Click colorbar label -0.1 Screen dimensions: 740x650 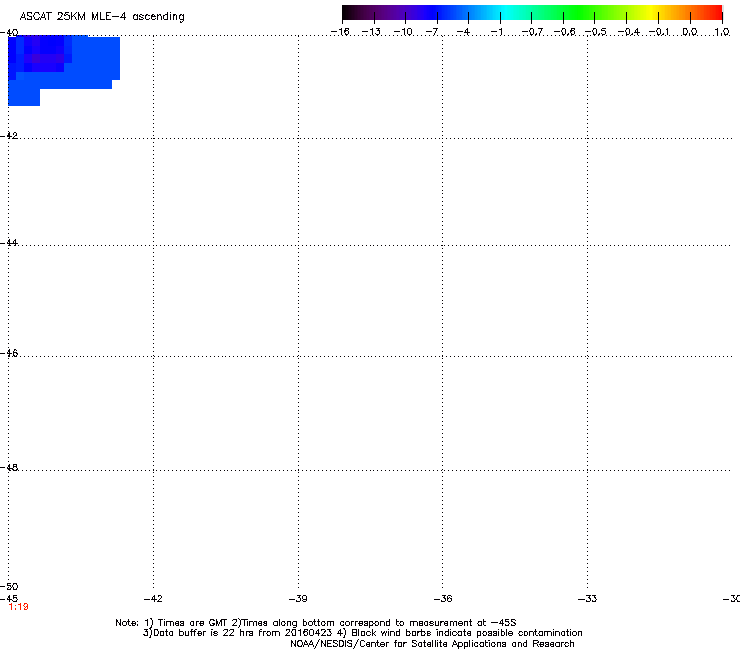[x=659, y=32]
